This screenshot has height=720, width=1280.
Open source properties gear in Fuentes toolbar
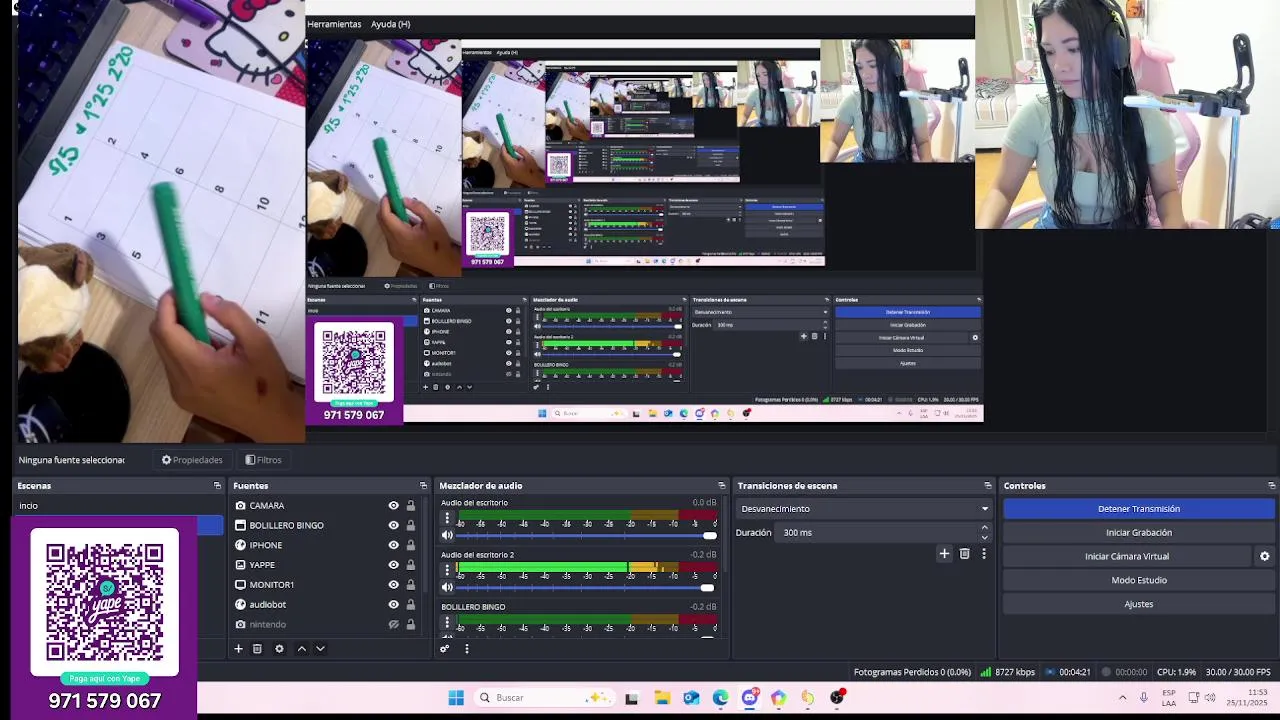[x=279, y=648]
